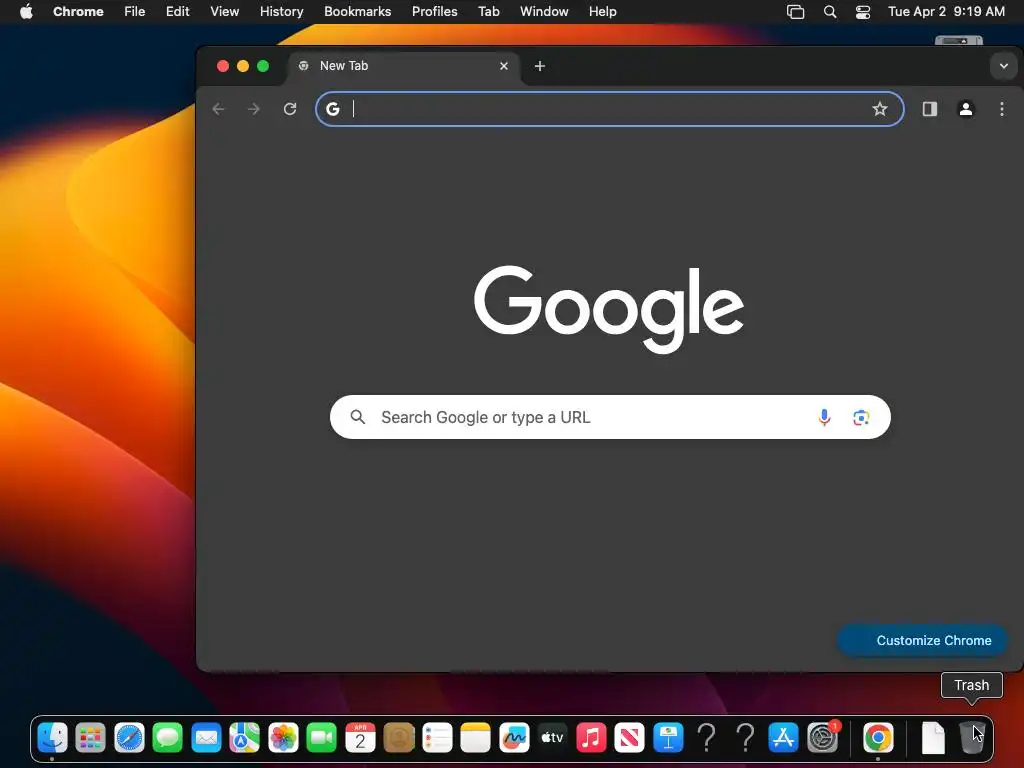This screenshot has height=768, width=1024.
Task: Open Apple TV from the Dock
Action: click(552, 738)
